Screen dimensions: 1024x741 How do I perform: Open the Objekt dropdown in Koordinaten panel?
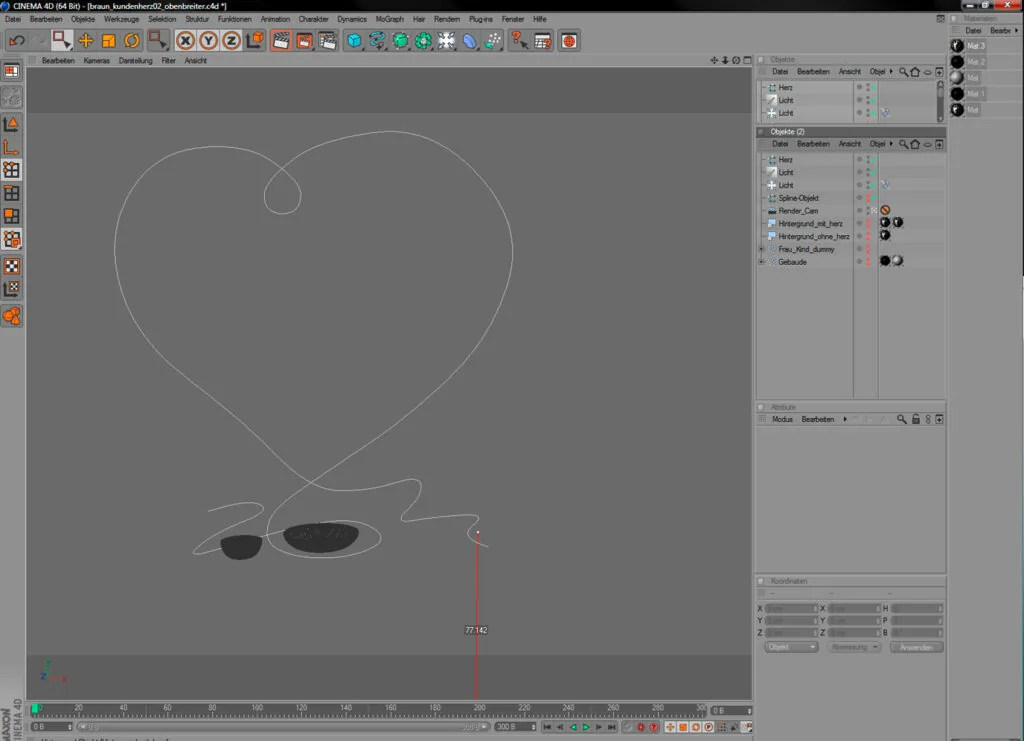pyautogui.click(x=791, y=647)
